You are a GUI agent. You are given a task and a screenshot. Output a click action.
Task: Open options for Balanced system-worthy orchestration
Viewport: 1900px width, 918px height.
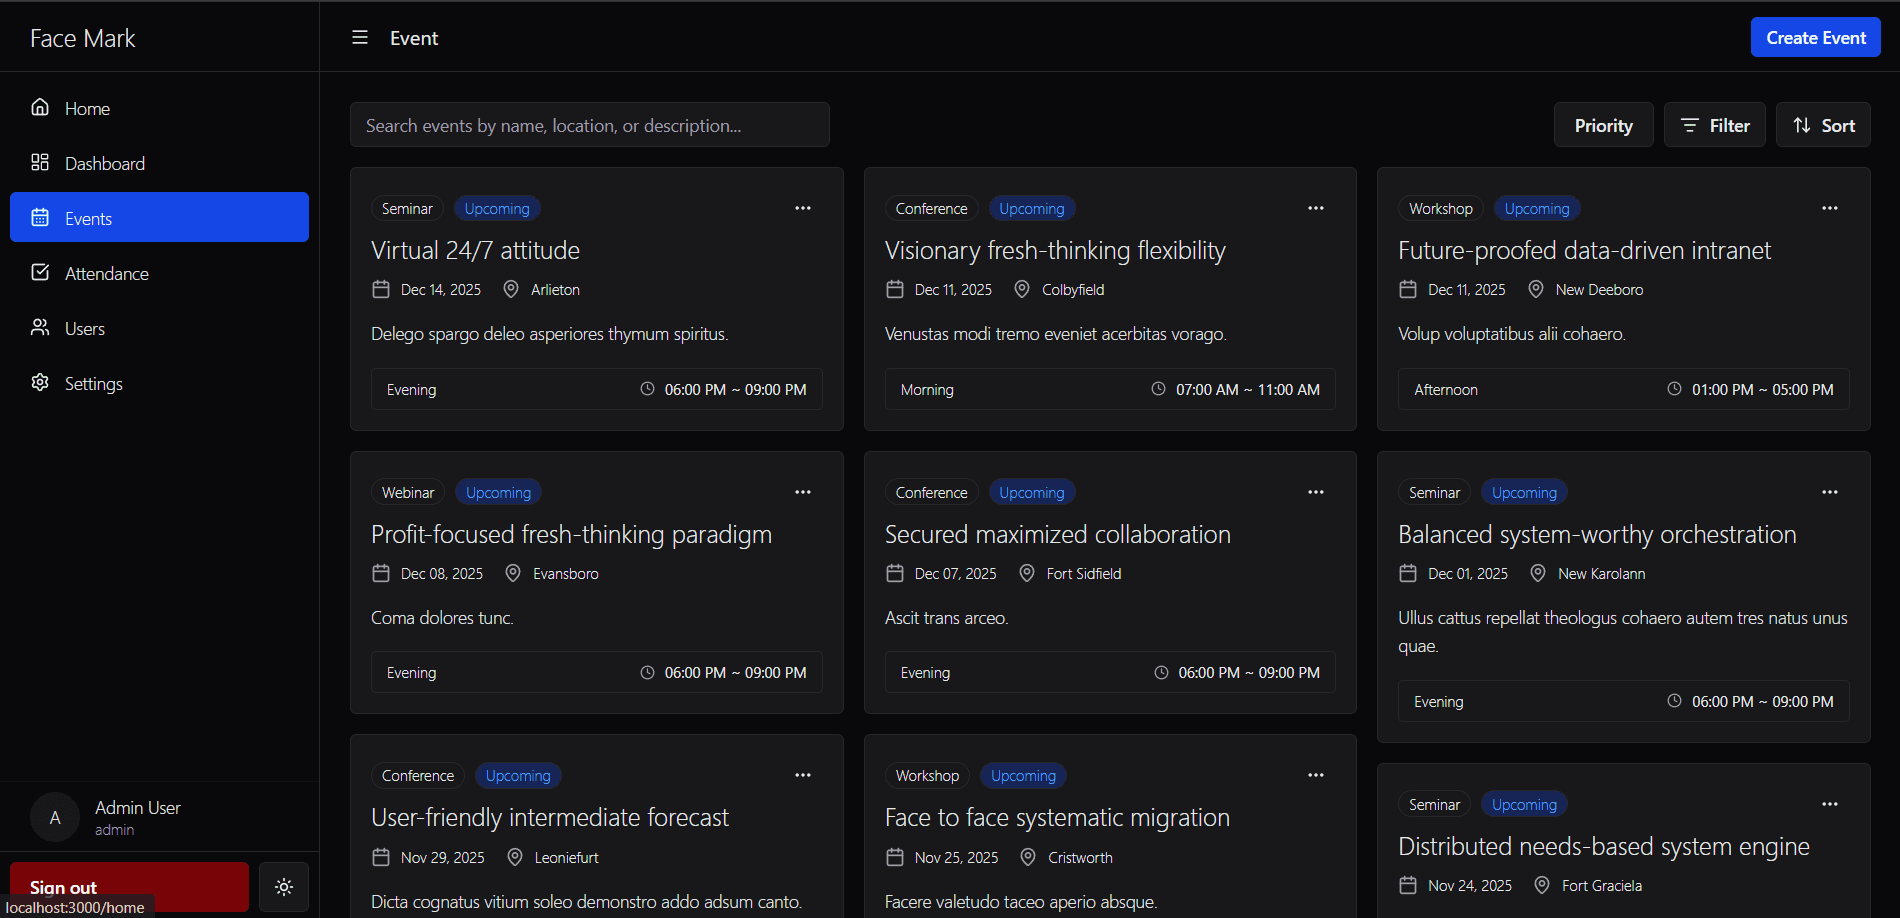tap(1830, 491)
